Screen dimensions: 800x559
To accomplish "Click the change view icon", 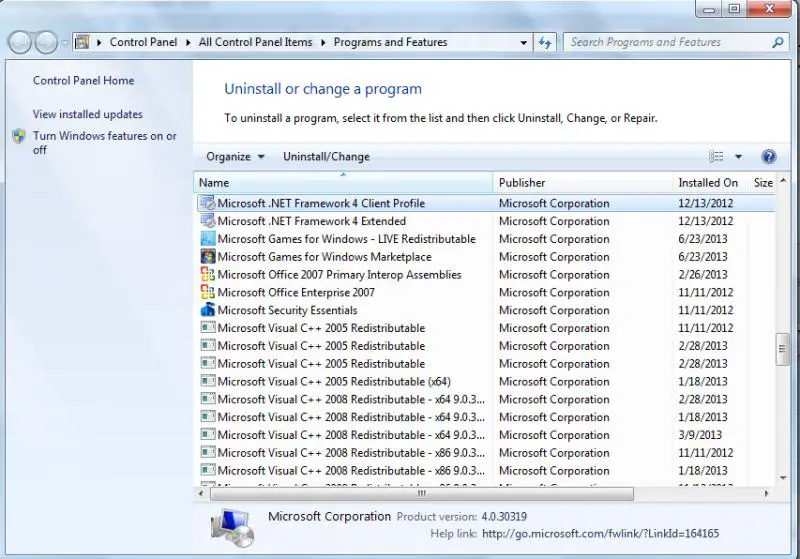I will click(716, 157).
